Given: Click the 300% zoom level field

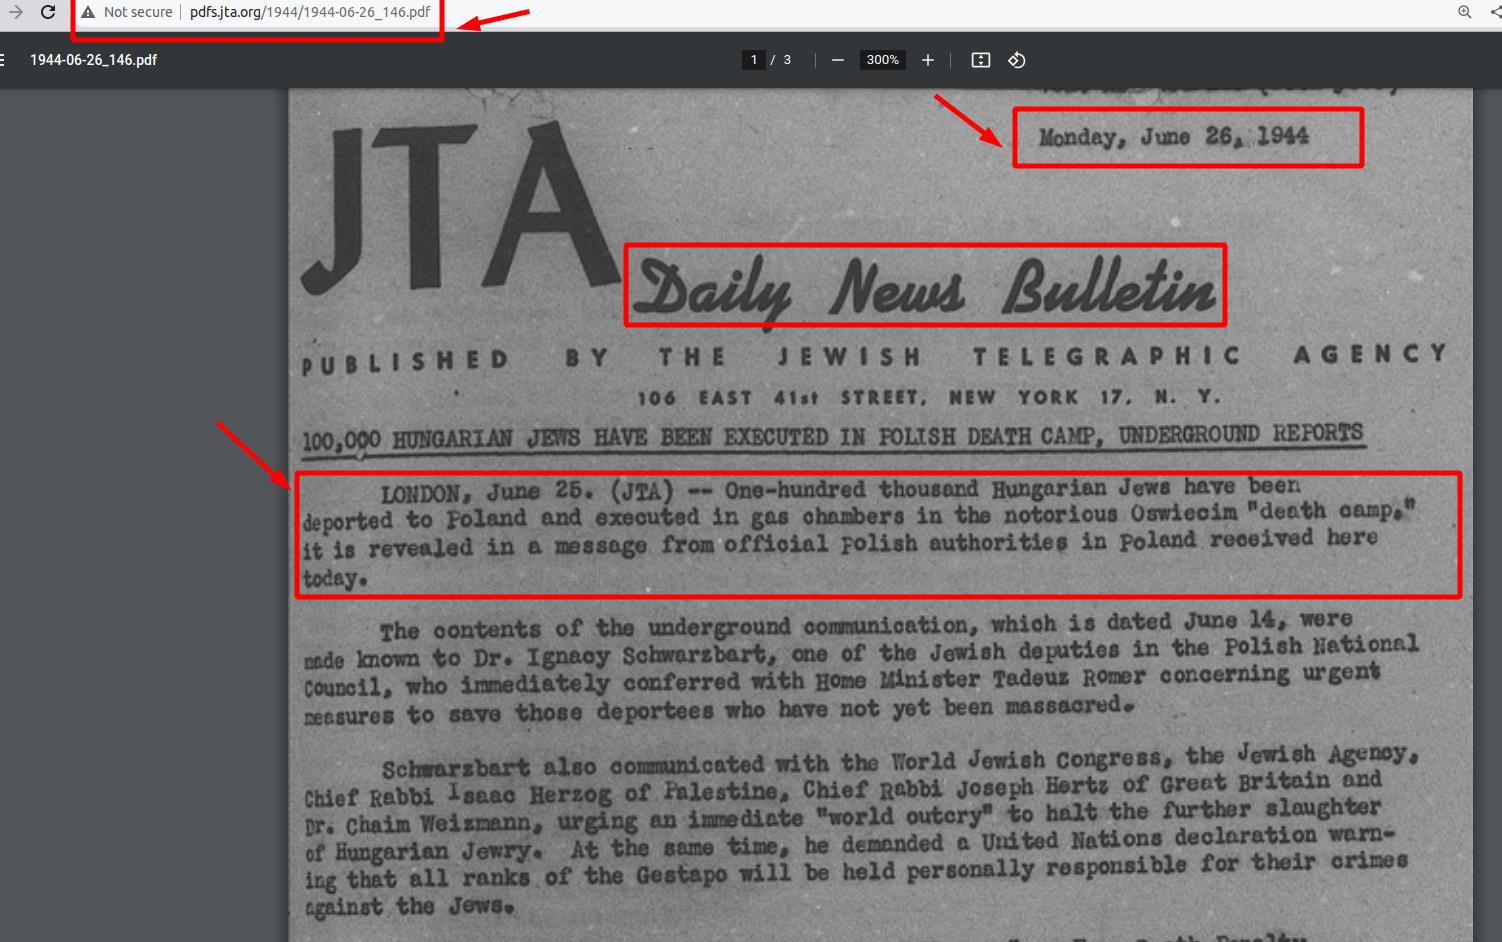Looking at the screenshot, I should pos(882,60).
